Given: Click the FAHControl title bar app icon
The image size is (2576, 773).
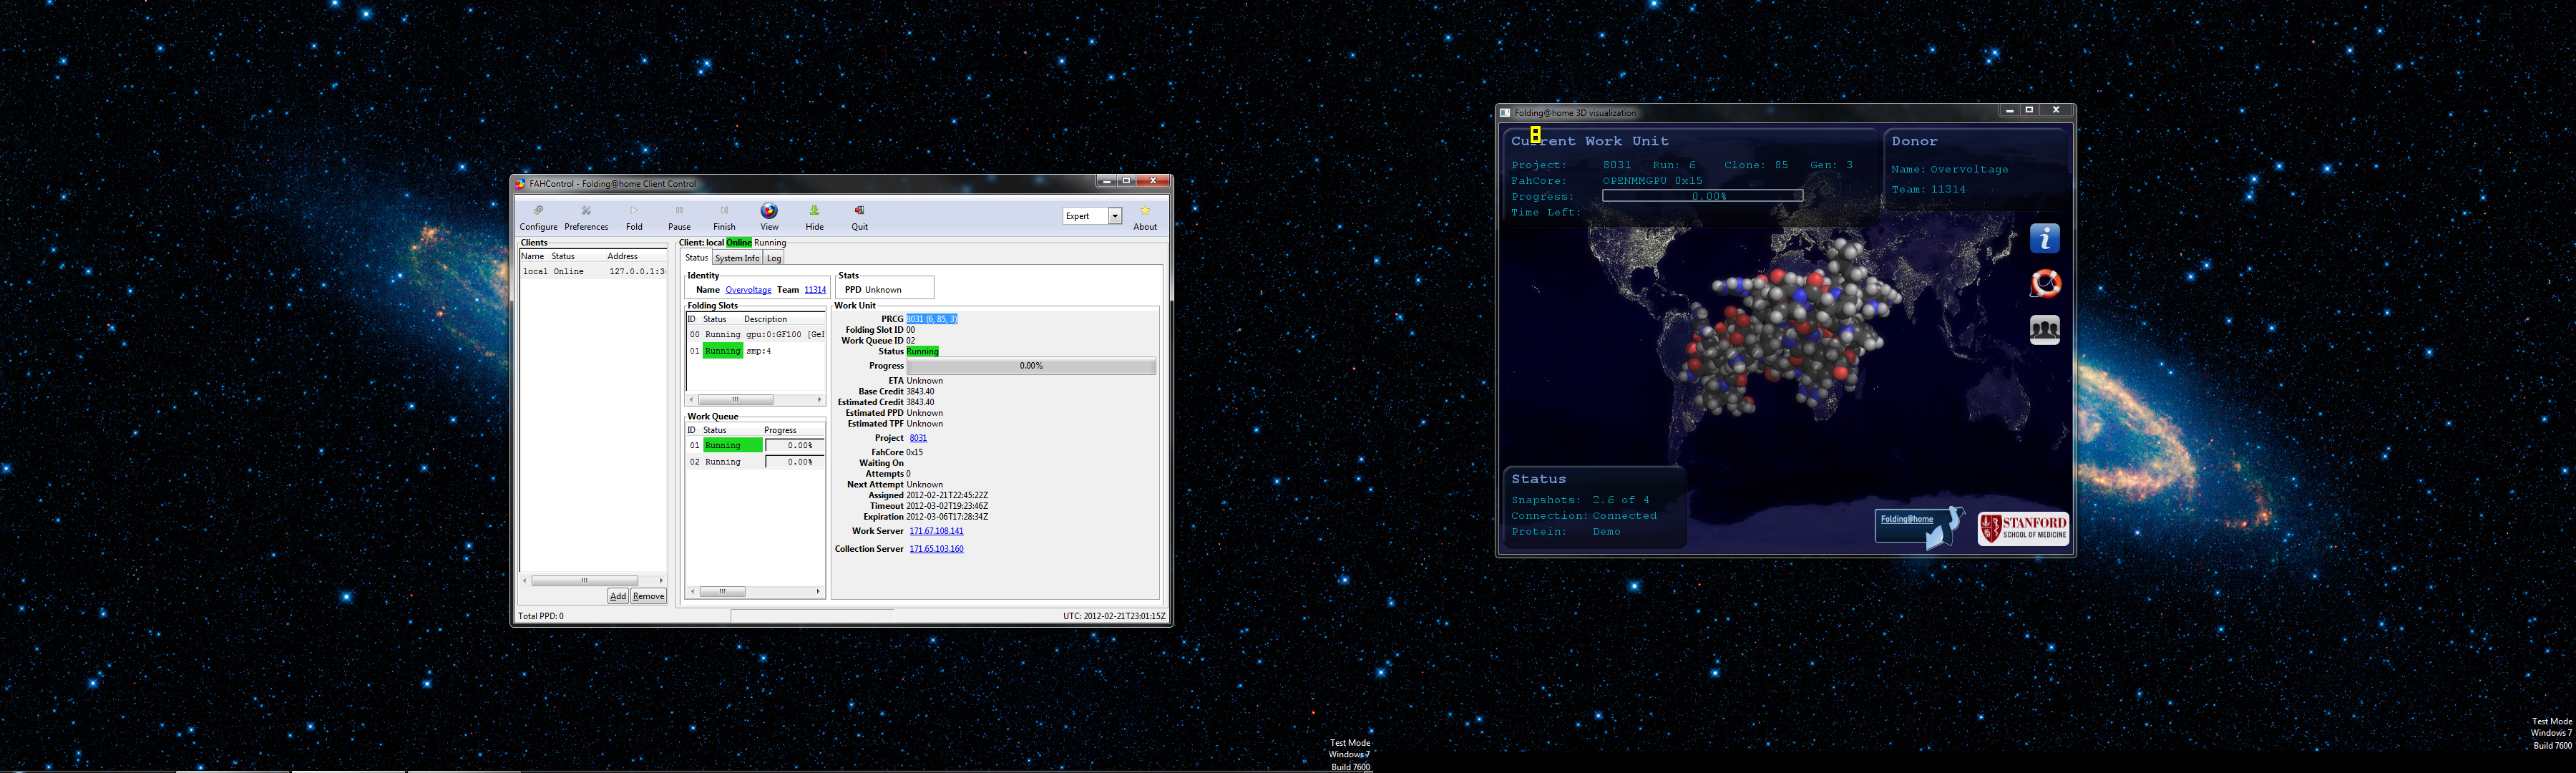Looking at the screenshot, I should [x=520, y=184].
